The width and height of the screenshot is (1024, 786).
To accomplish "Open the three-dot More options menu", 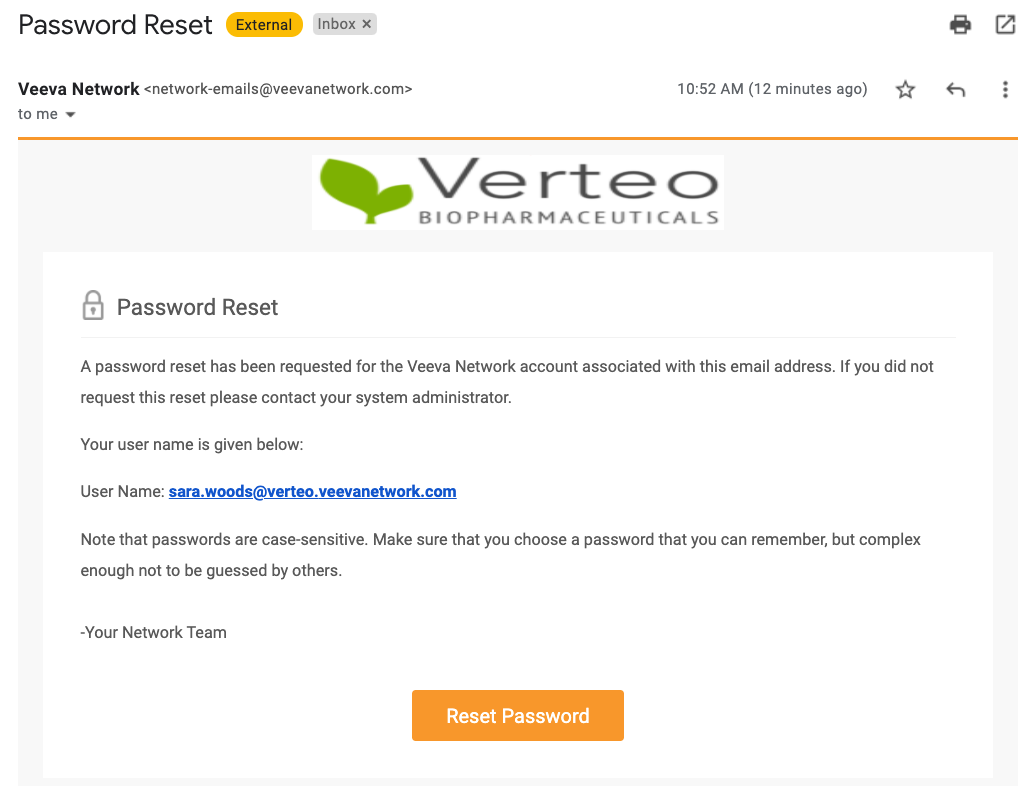I will pos(1005,90).
